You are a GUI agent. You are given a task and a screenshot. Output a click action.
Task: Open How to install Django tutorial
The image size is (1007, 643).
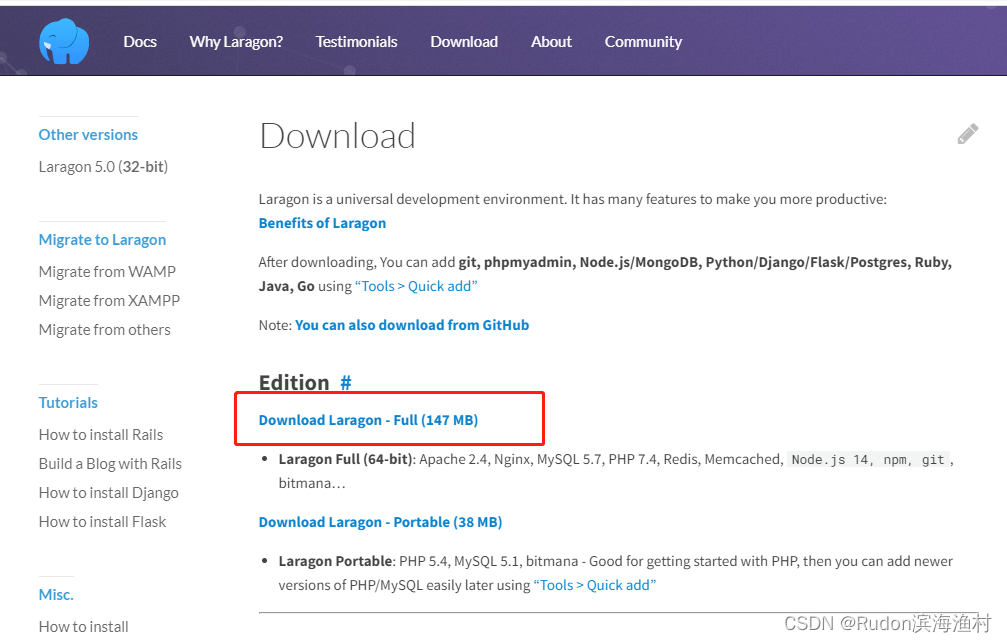click(x=109, y=493)
